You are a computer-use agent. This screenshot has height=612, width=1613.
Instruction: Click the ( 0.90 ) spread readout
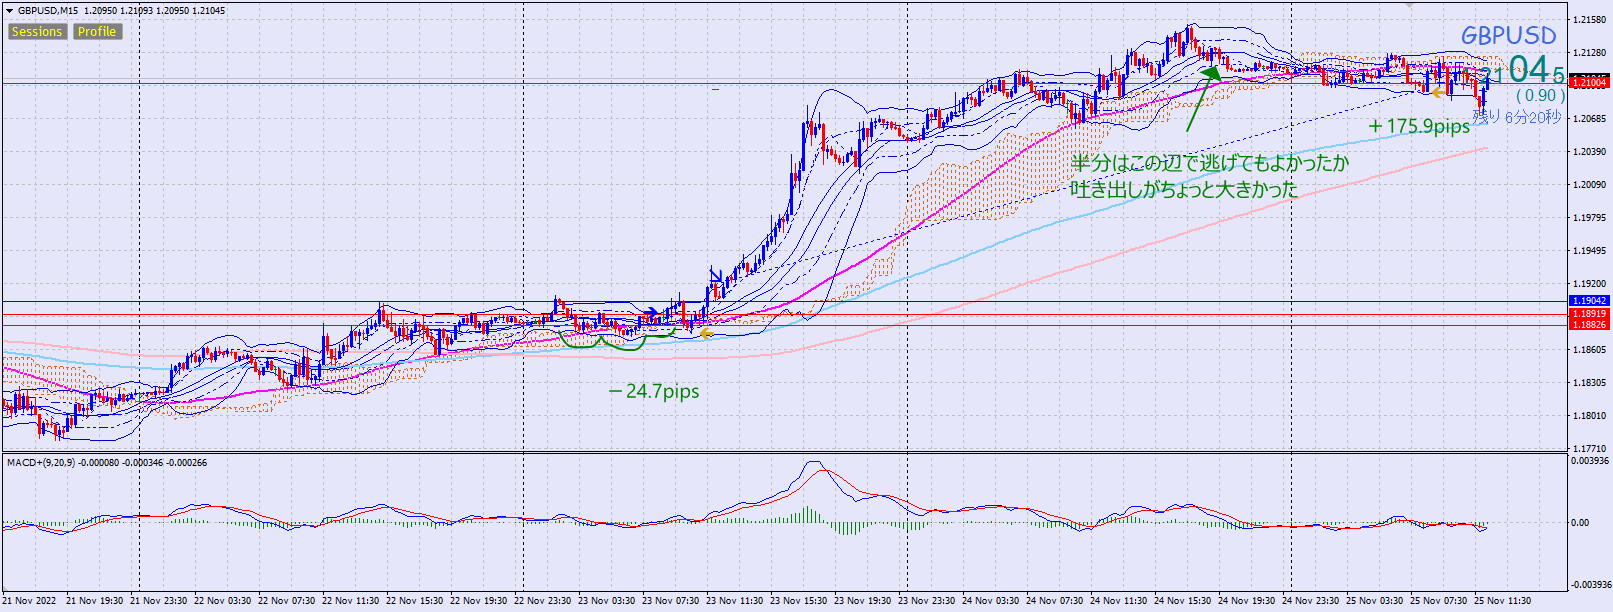click(x=1540, y=95)
